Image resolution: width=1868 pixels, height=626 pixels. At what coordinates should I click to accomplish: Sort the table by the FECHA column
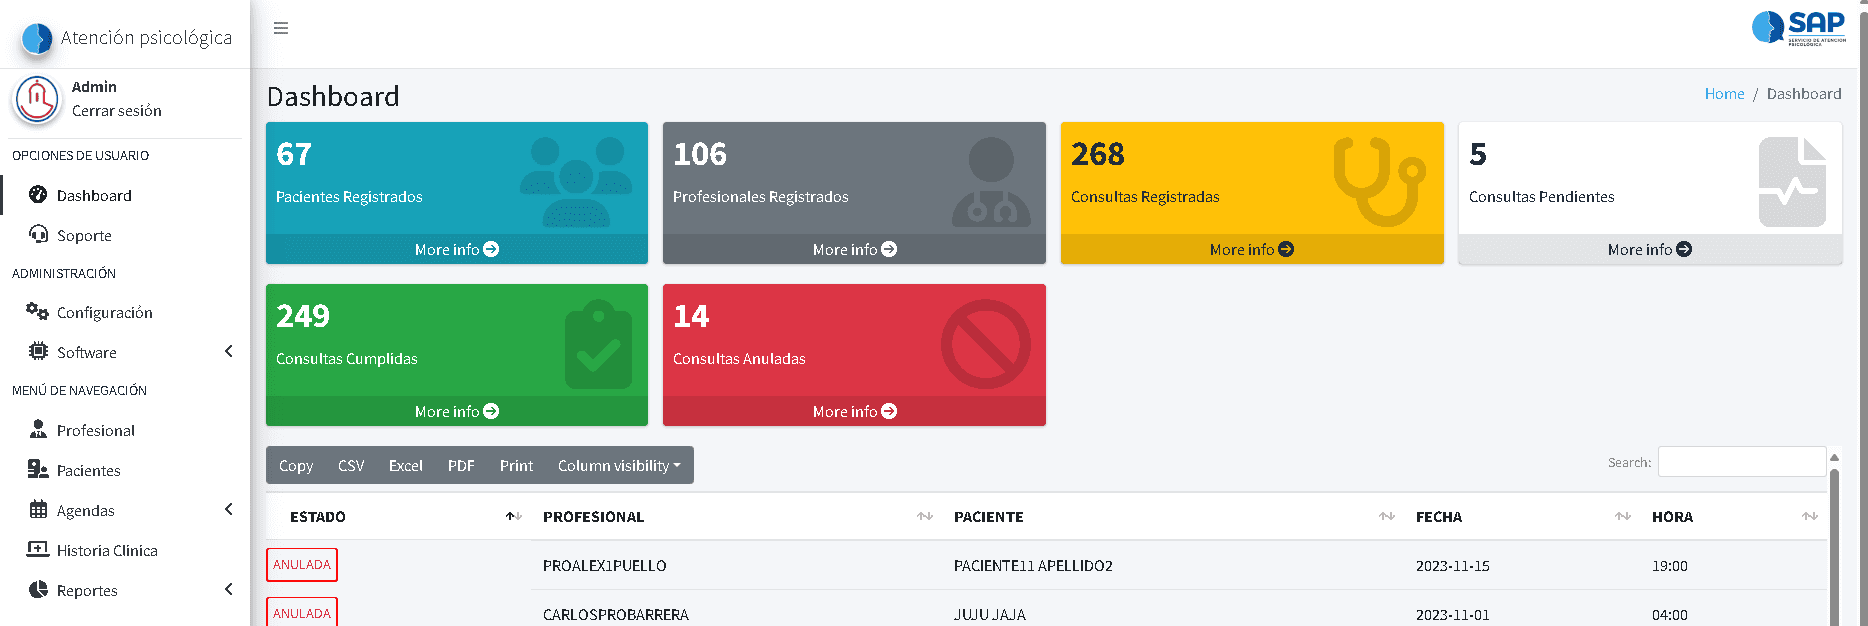tap(1522, 517)
